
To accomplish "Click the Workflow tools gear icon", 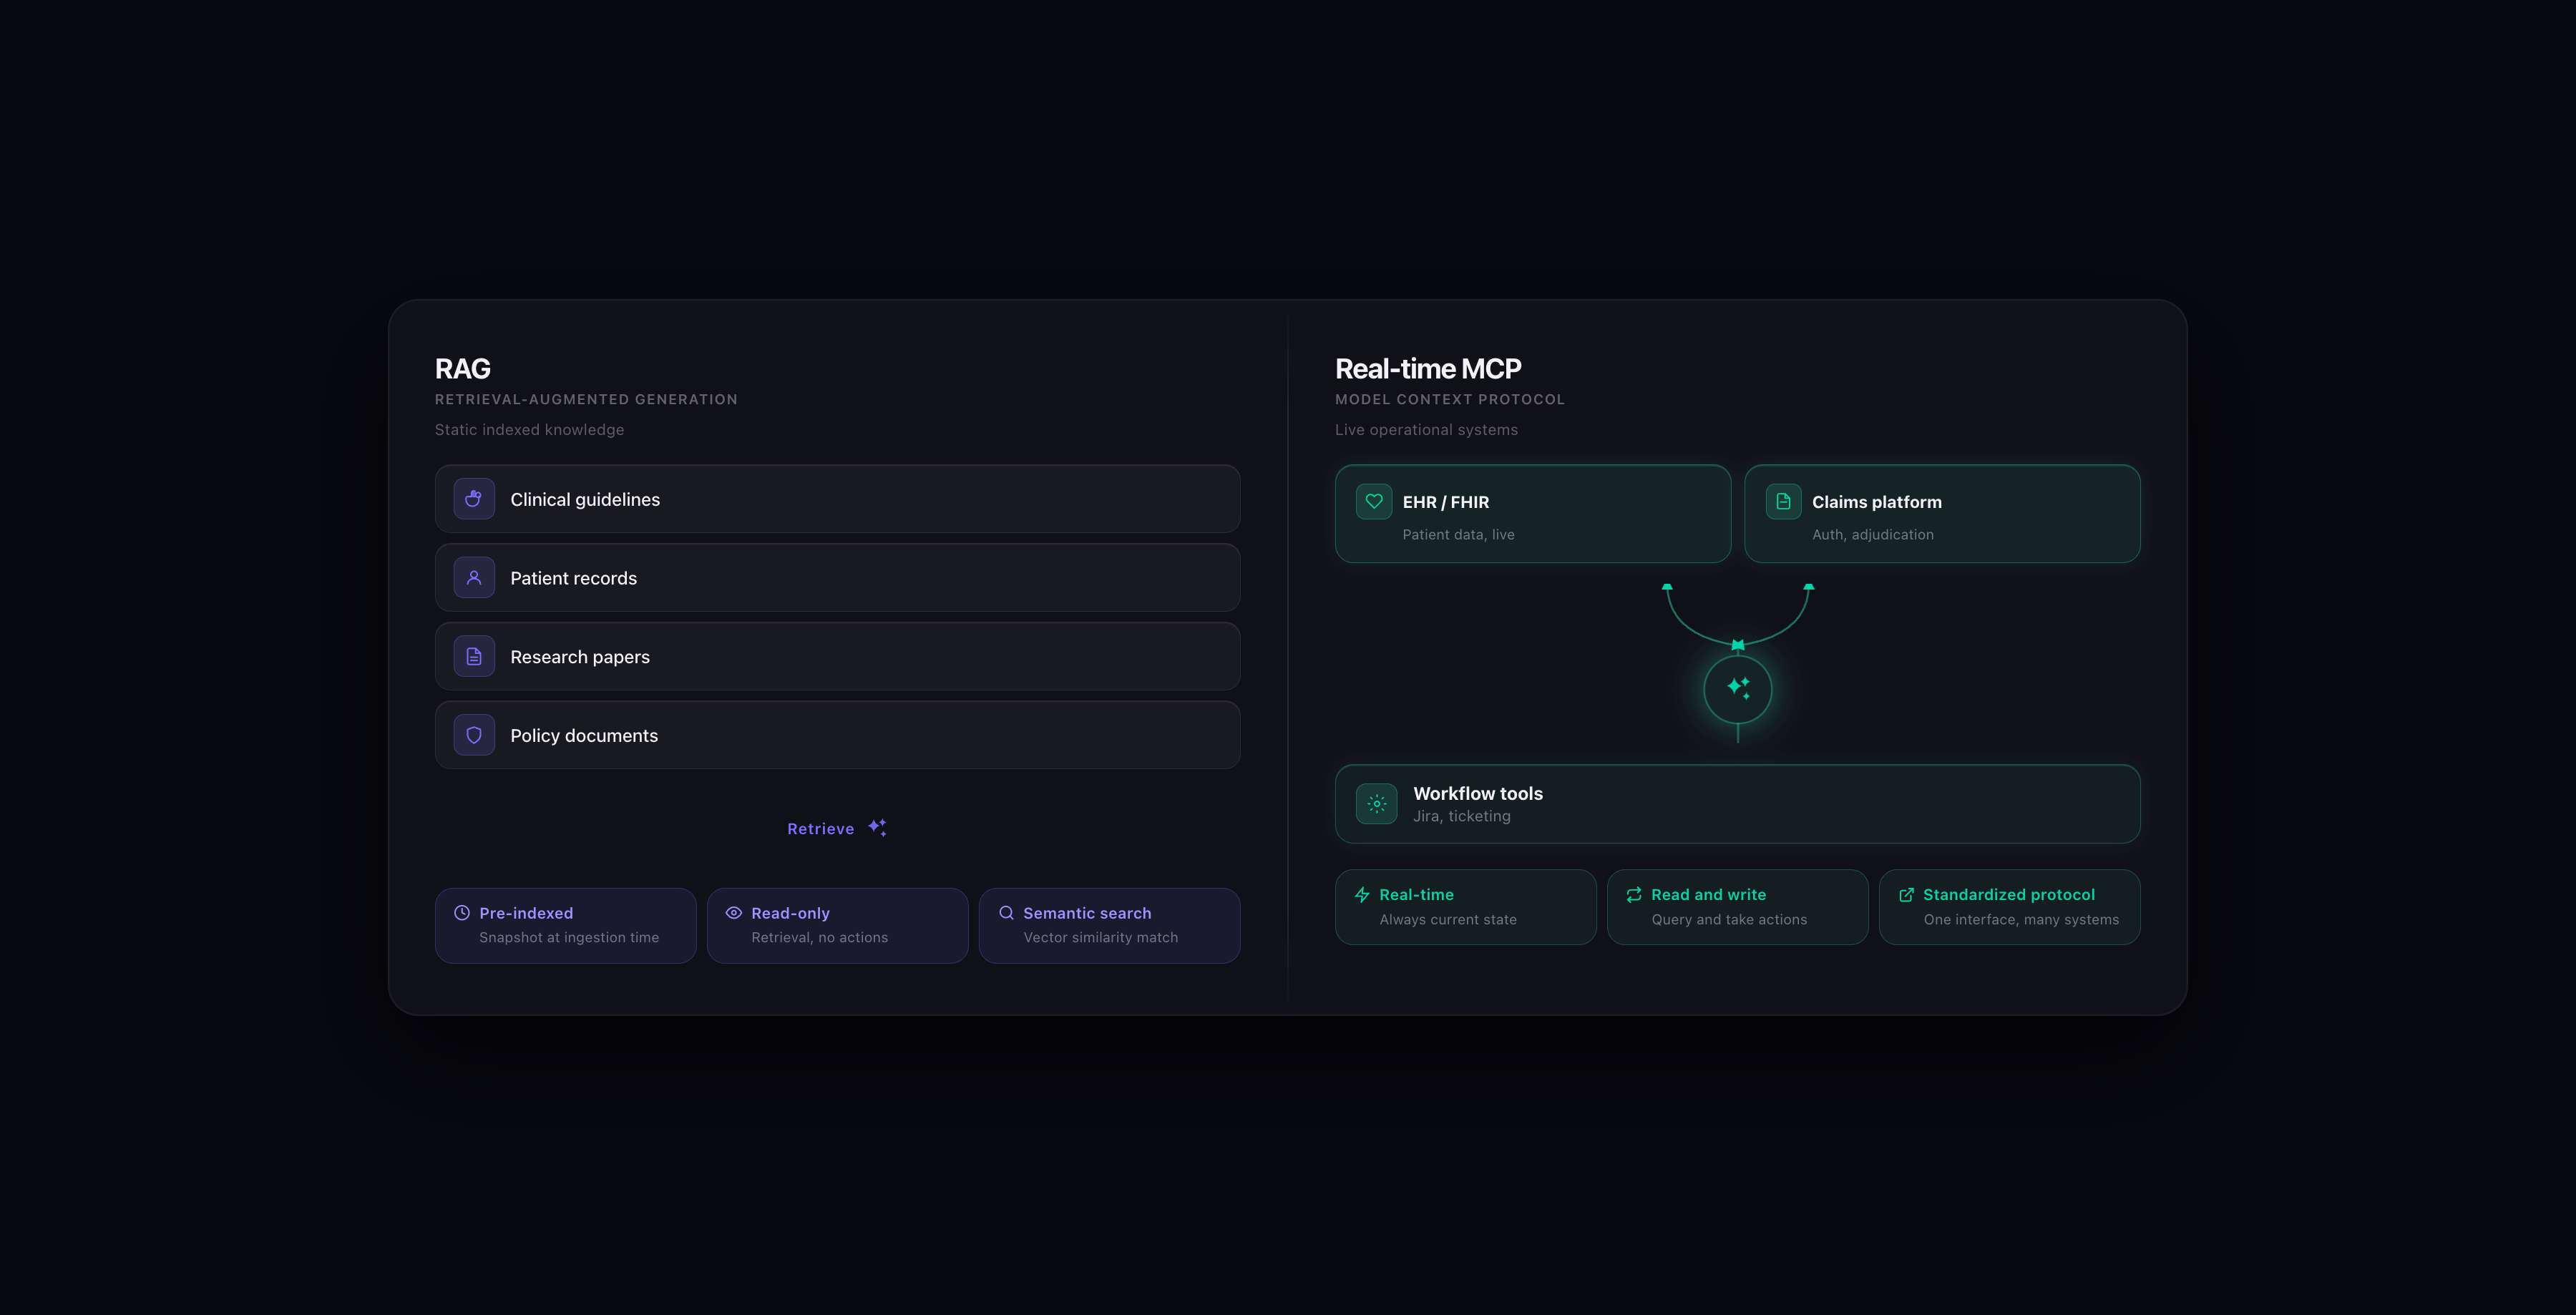I will (1376, 804).
